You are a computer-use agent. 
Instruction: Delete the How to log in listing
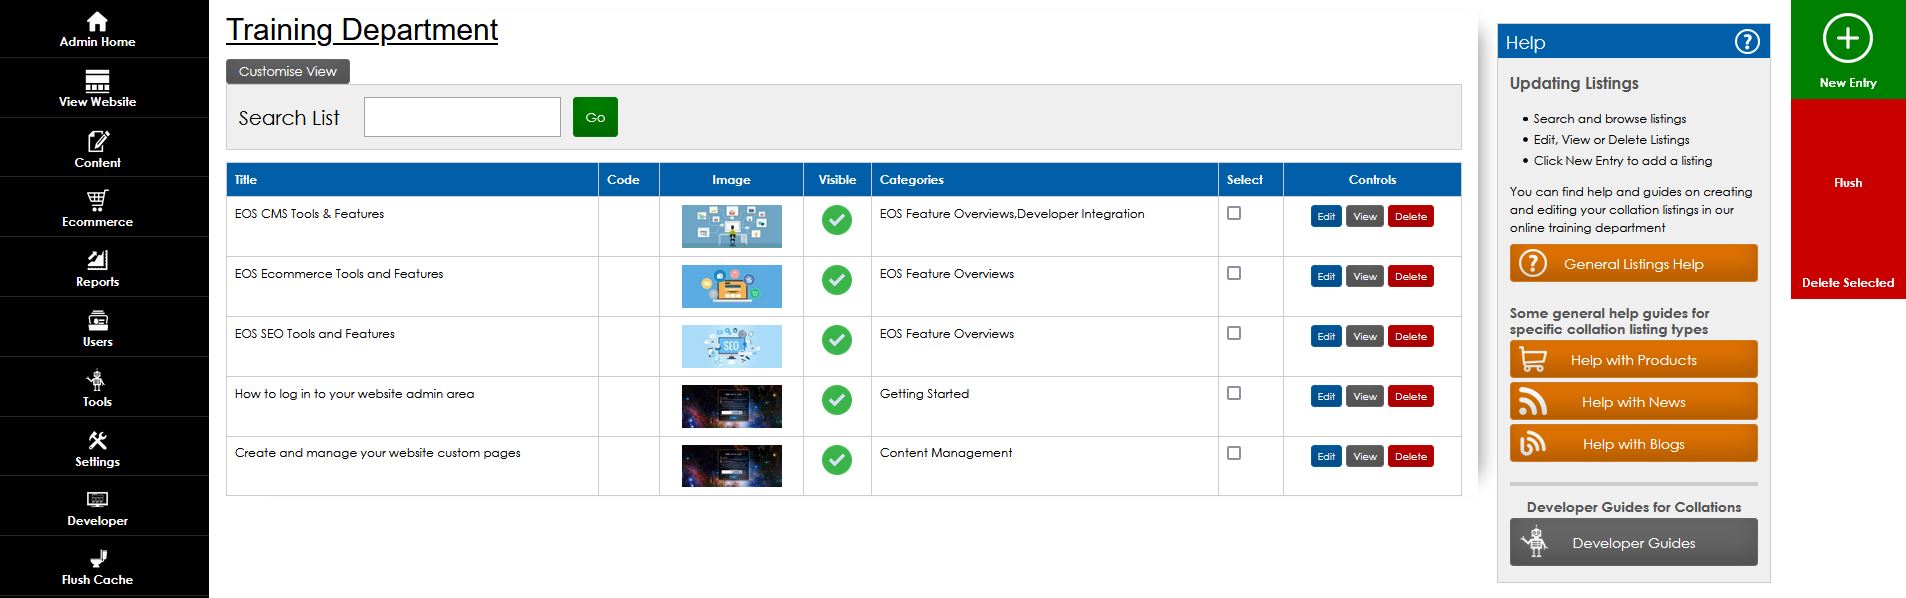1410,397
